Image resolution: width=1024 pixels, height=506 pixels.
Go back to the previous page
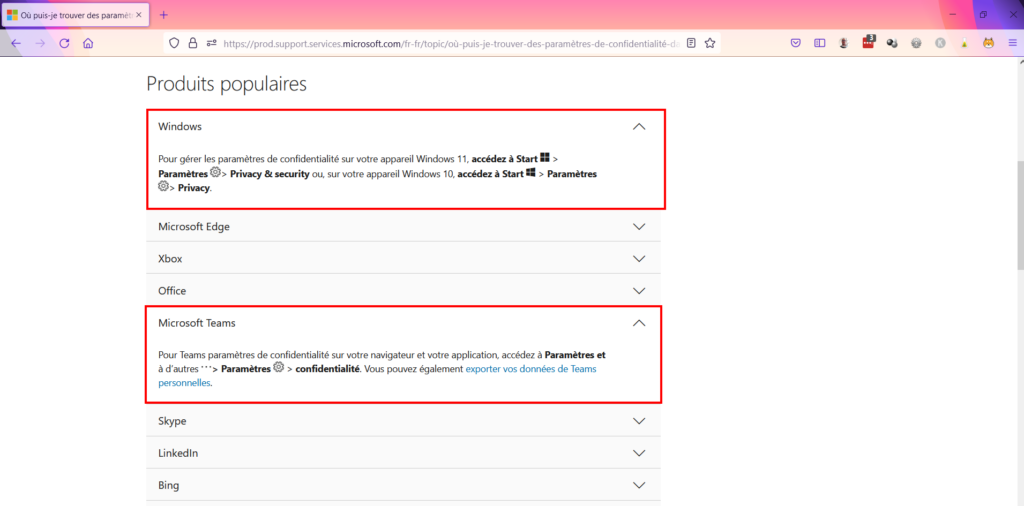[16, 44]
